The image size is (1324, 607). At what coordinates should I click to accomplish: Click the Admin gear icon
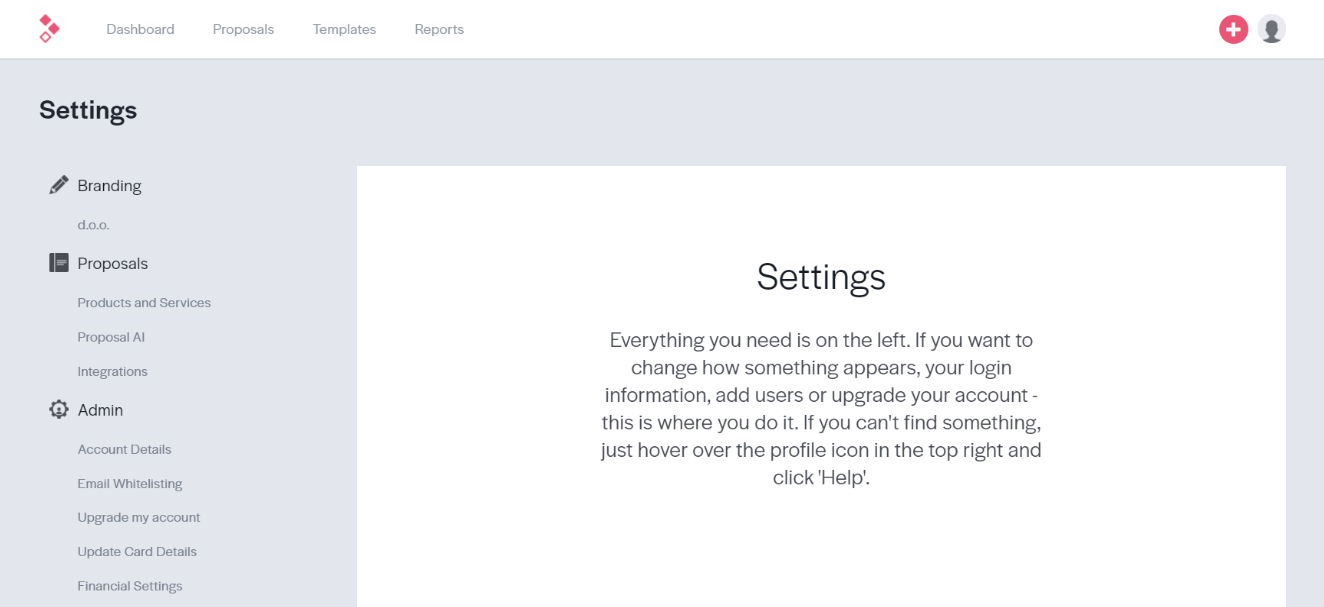click(59, 410)
